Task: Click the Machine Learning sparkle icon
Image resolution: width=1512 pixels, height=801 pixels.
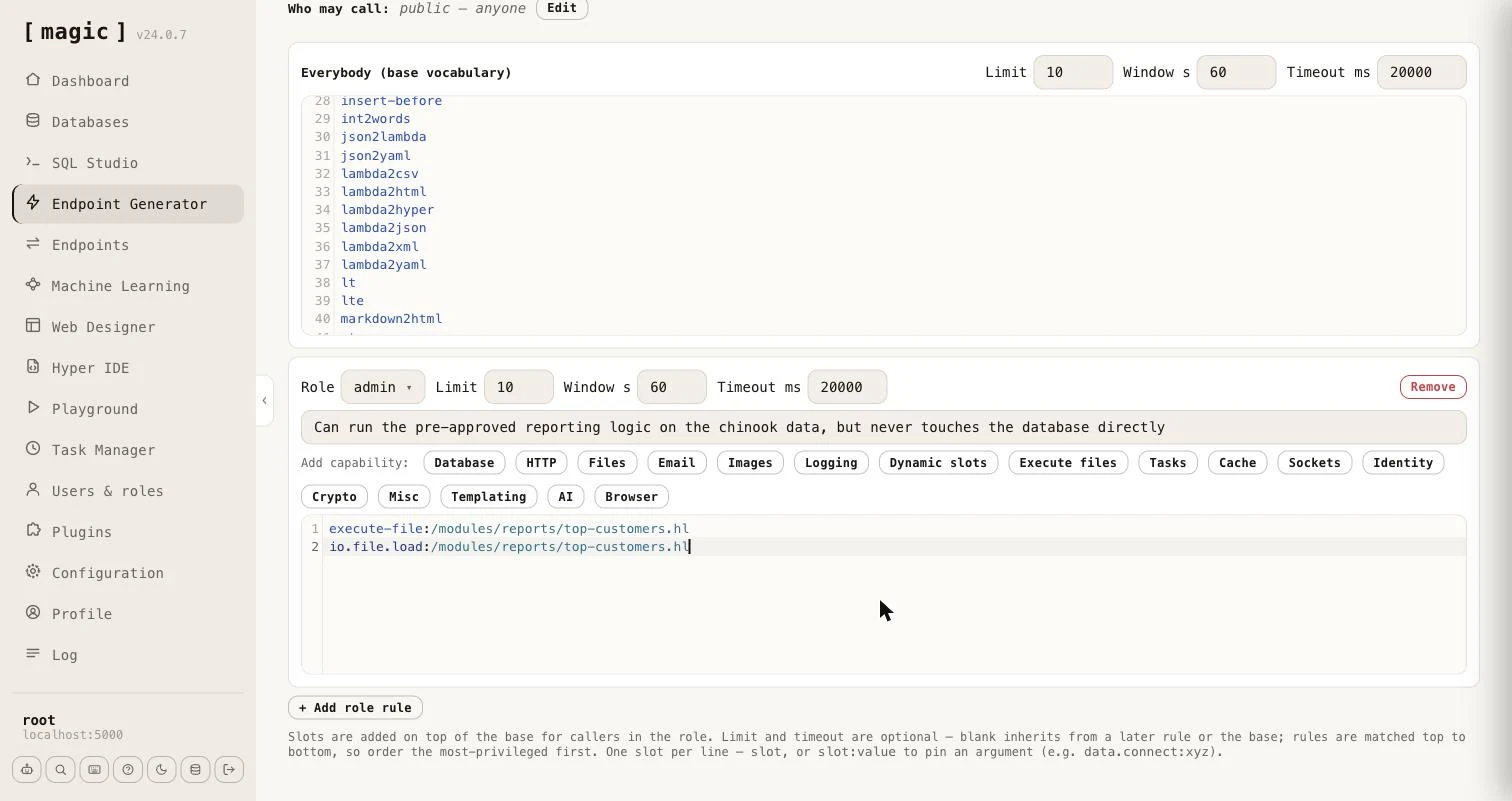Action: pyautogui.click(x=33, y=285)
